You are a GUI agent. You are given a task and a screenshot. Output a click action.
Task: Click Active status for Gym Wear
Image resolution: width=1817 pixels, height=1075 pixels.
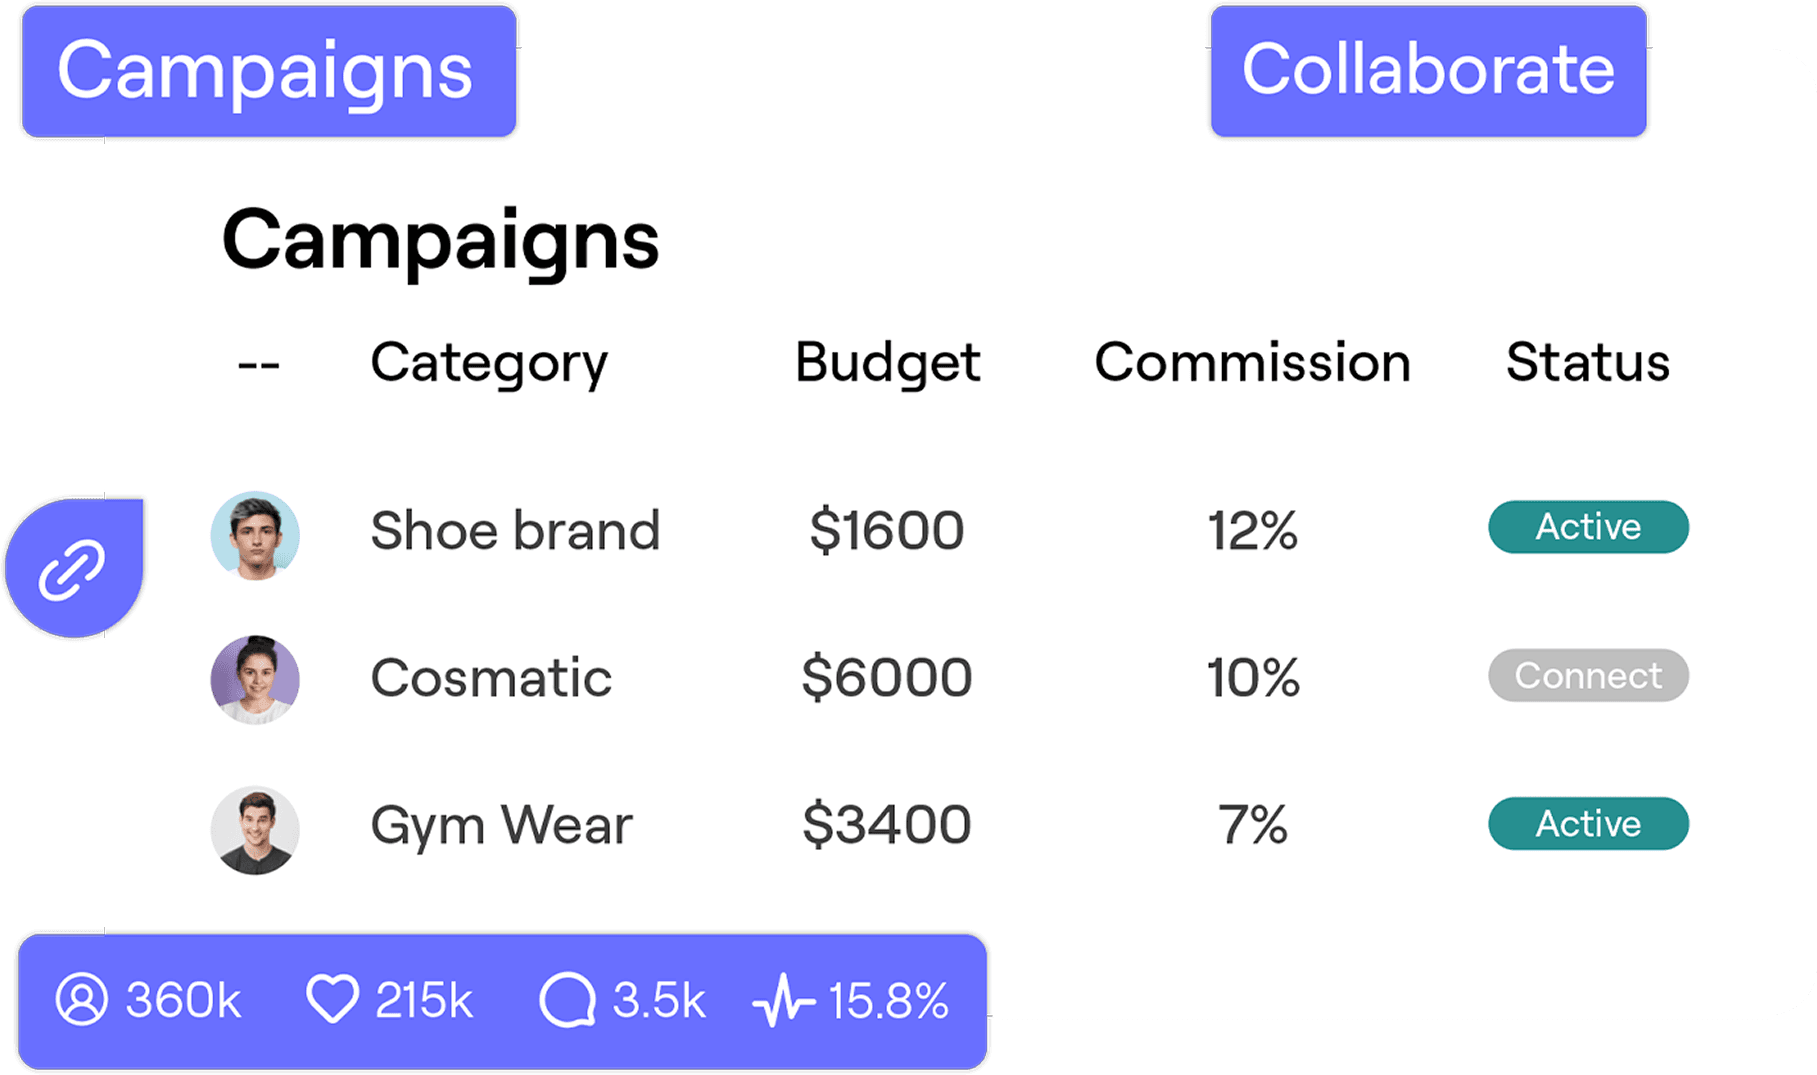coord(1588,824)
